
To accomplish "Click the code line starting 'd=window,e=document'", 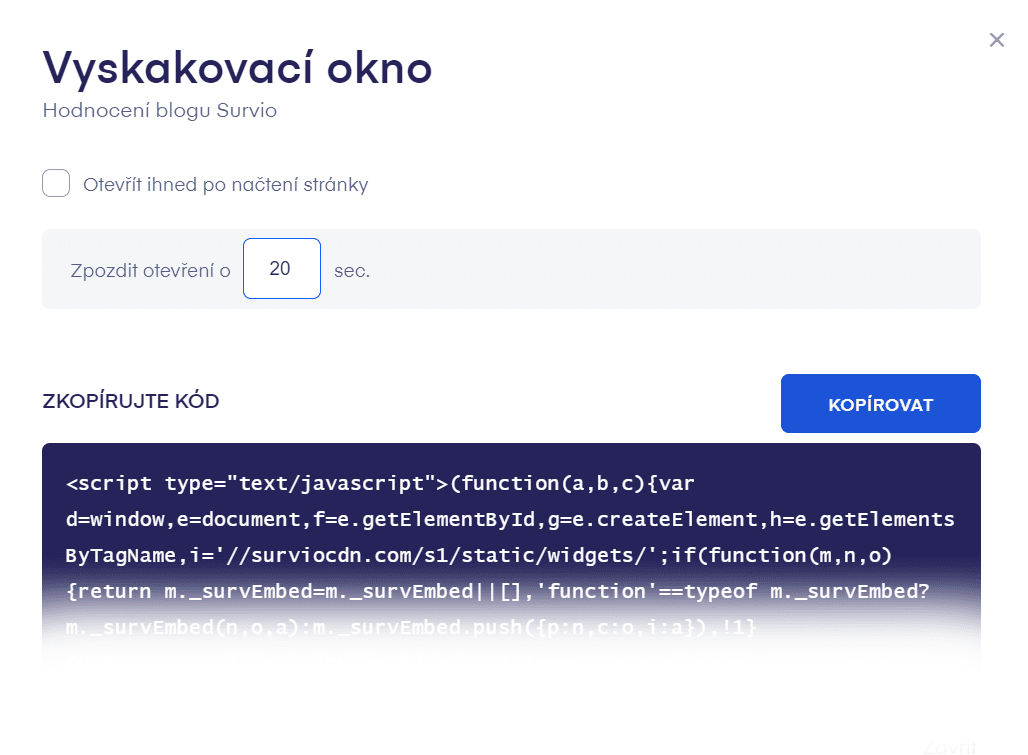I will (510, 520).
